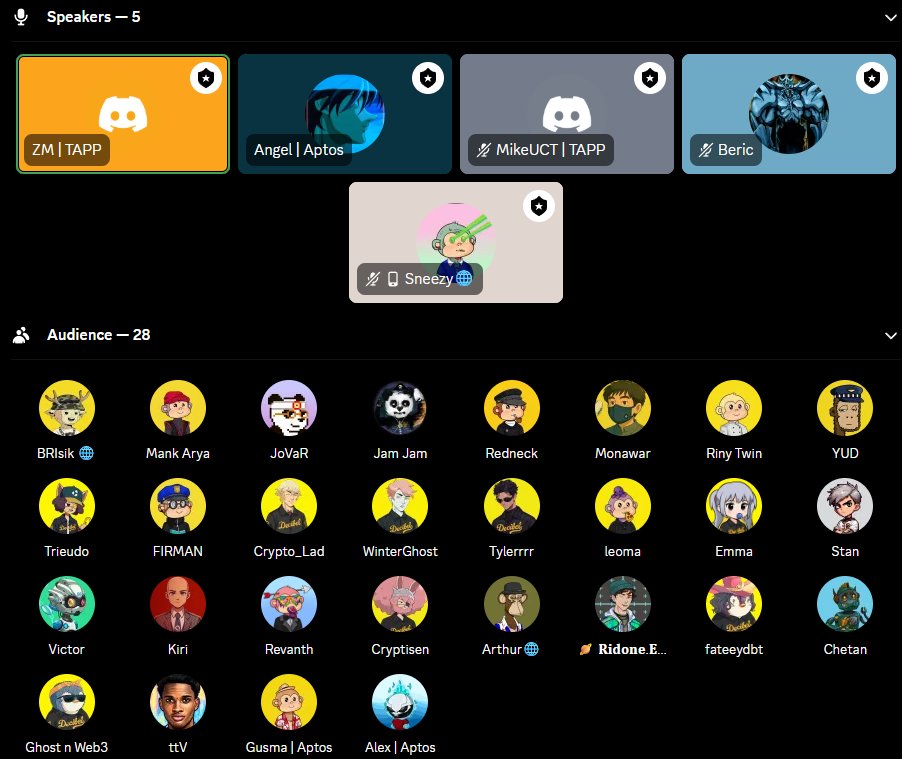This screenshot has height=759, width=902.
Task: Click the globe badge after Sneezy's name
Action: [464, 279]
